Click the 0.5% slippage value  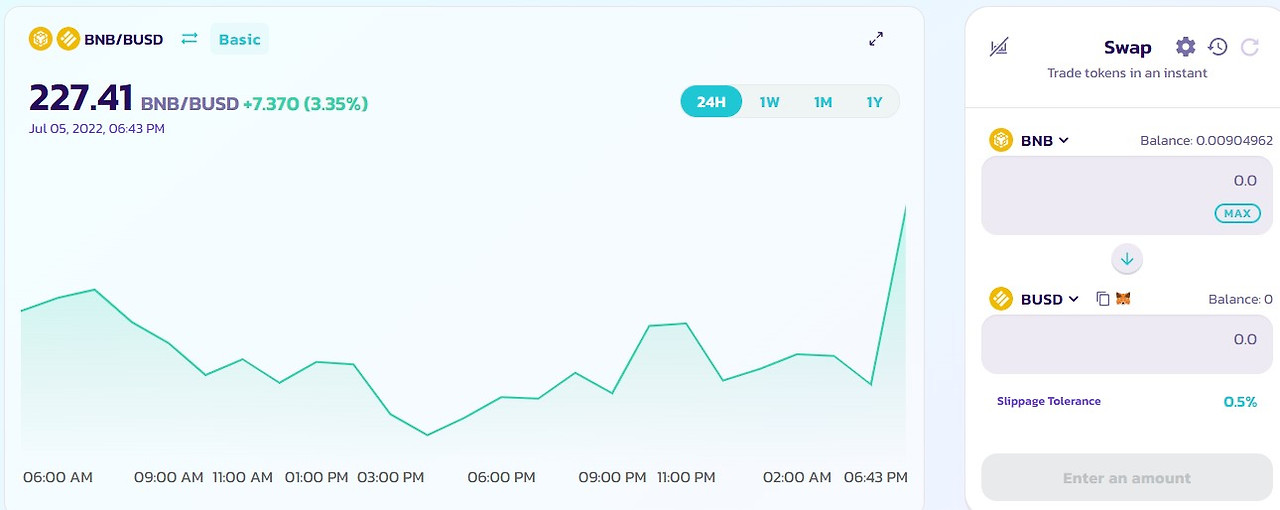click(1240, 402)
